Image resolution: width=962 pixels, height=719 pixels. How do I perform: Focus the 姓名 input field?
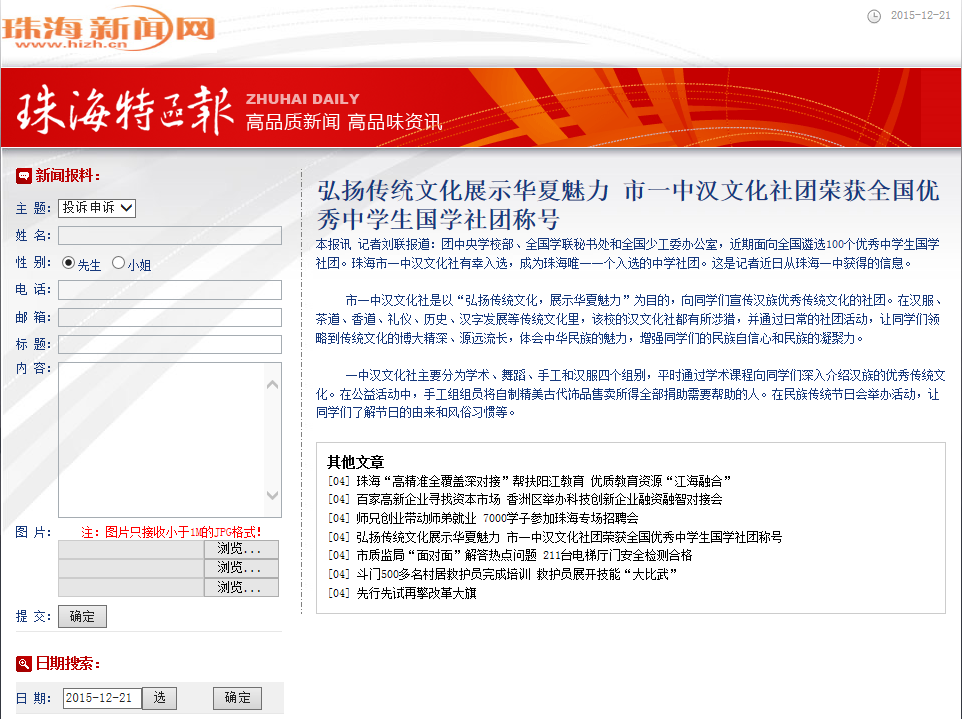click(x=170, y=236)
